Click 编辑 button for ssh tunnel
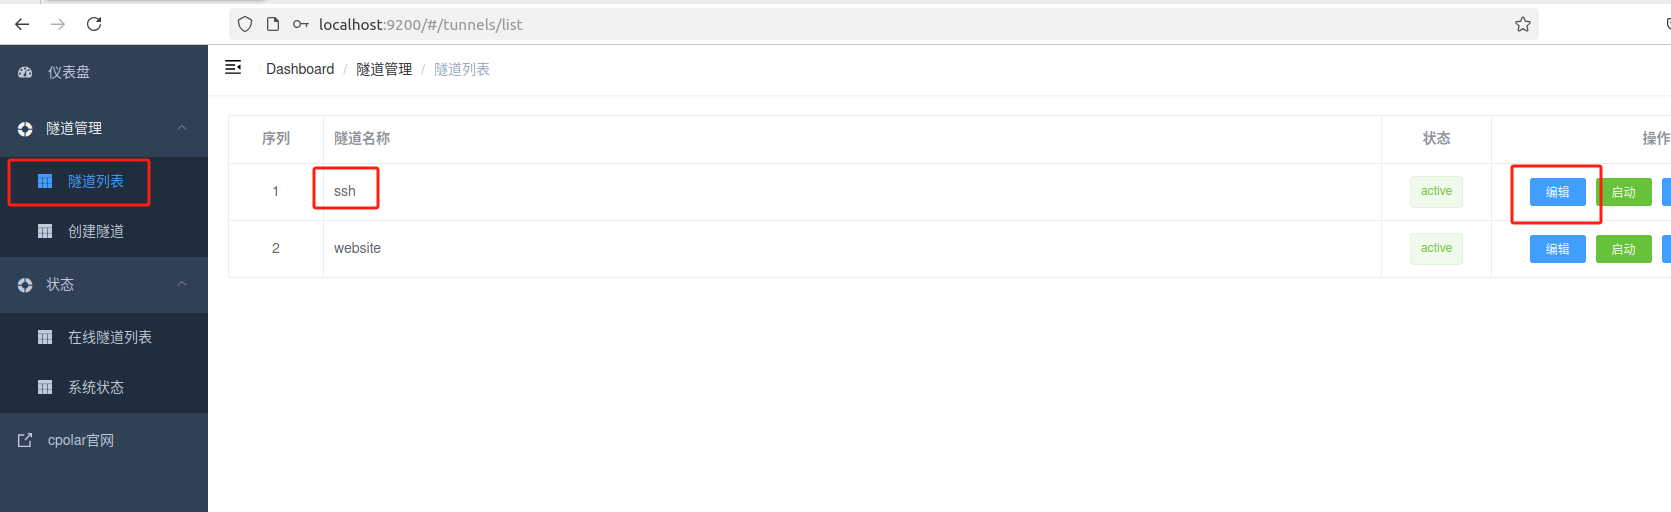 [x=1557, y=192]
